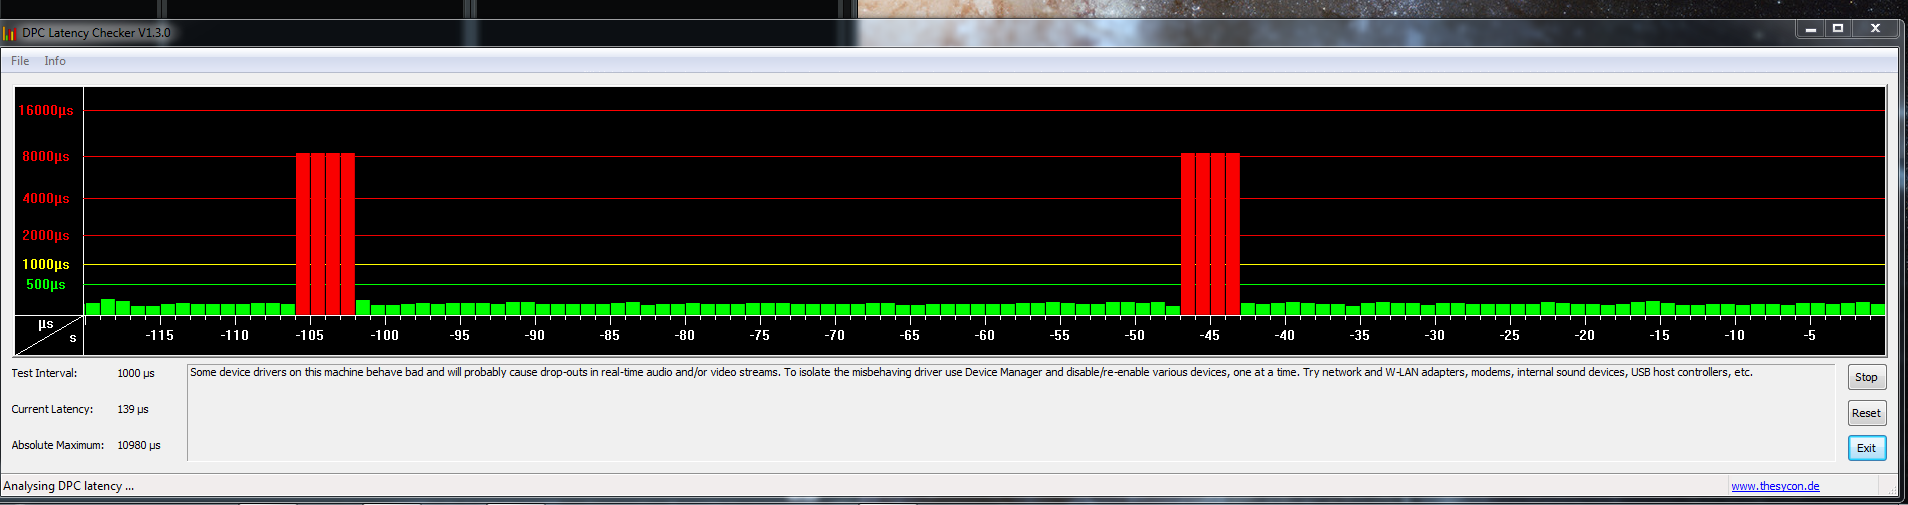This screenshot has width=1908, height=505.
Task: Click the Current Latency label
Action: click(x=52, y=409)
